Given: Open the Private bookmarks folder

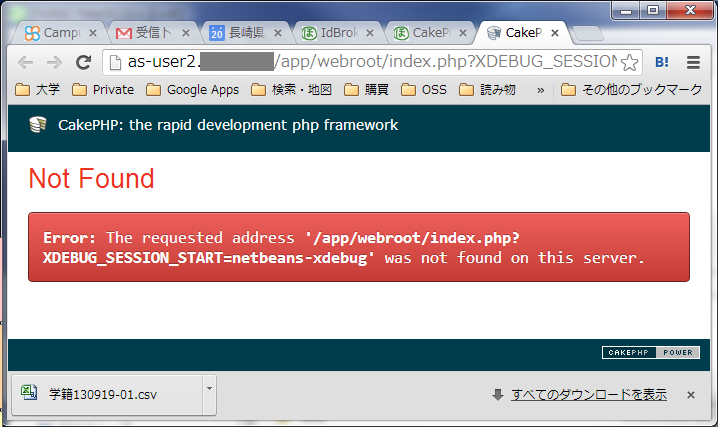Looking at the screenshot, I should [x=103, y=90].
